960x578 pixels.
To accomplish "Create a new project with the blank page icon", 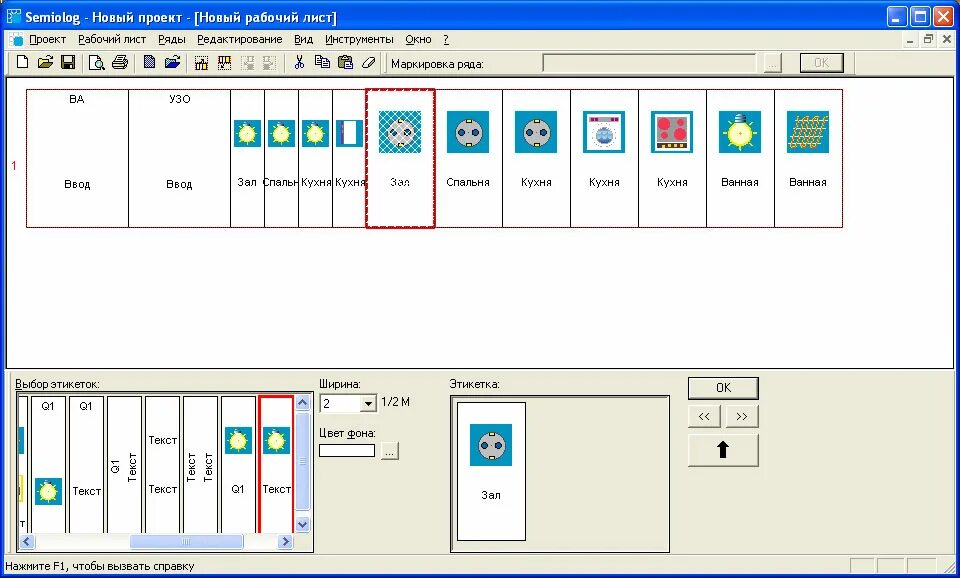I will [22, 62].
